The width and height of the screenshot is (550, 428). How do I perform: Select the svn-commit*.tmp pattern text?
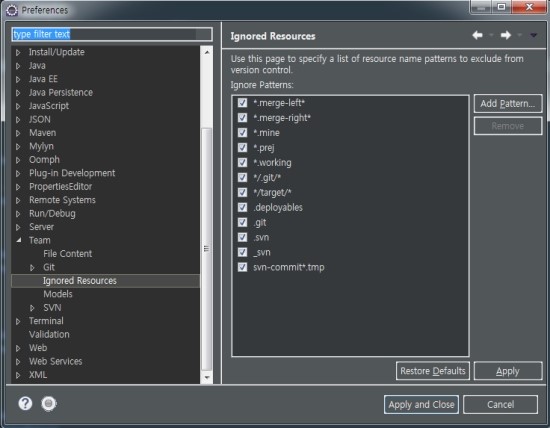289,267
